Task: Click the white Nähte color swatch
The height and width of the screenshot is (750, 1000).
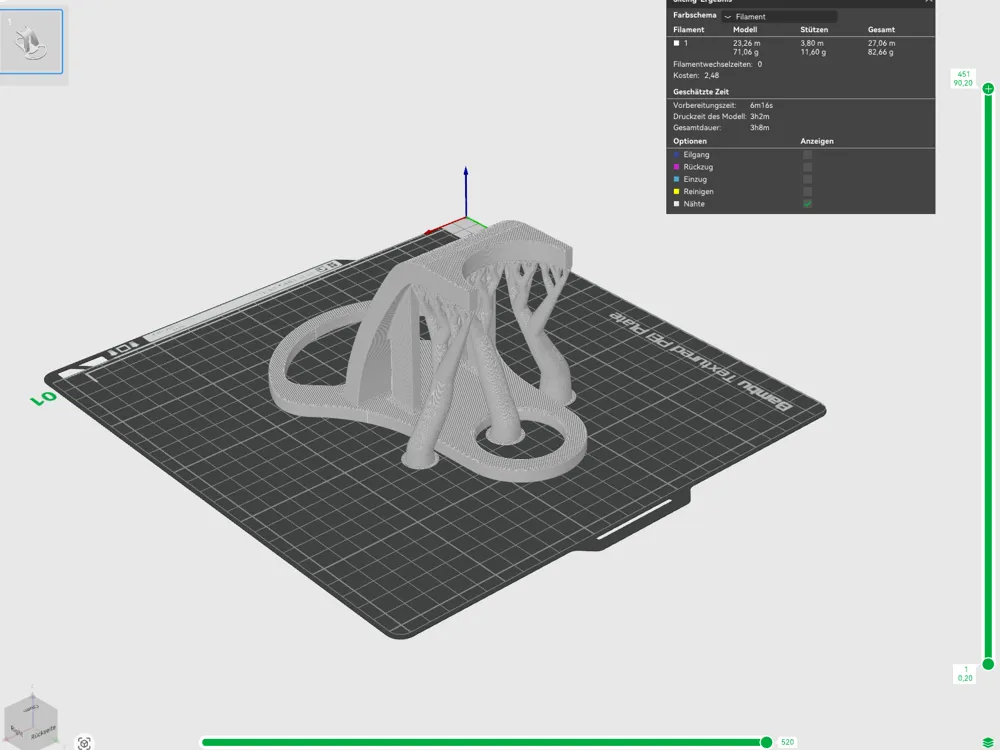Action: coord(677,203)
